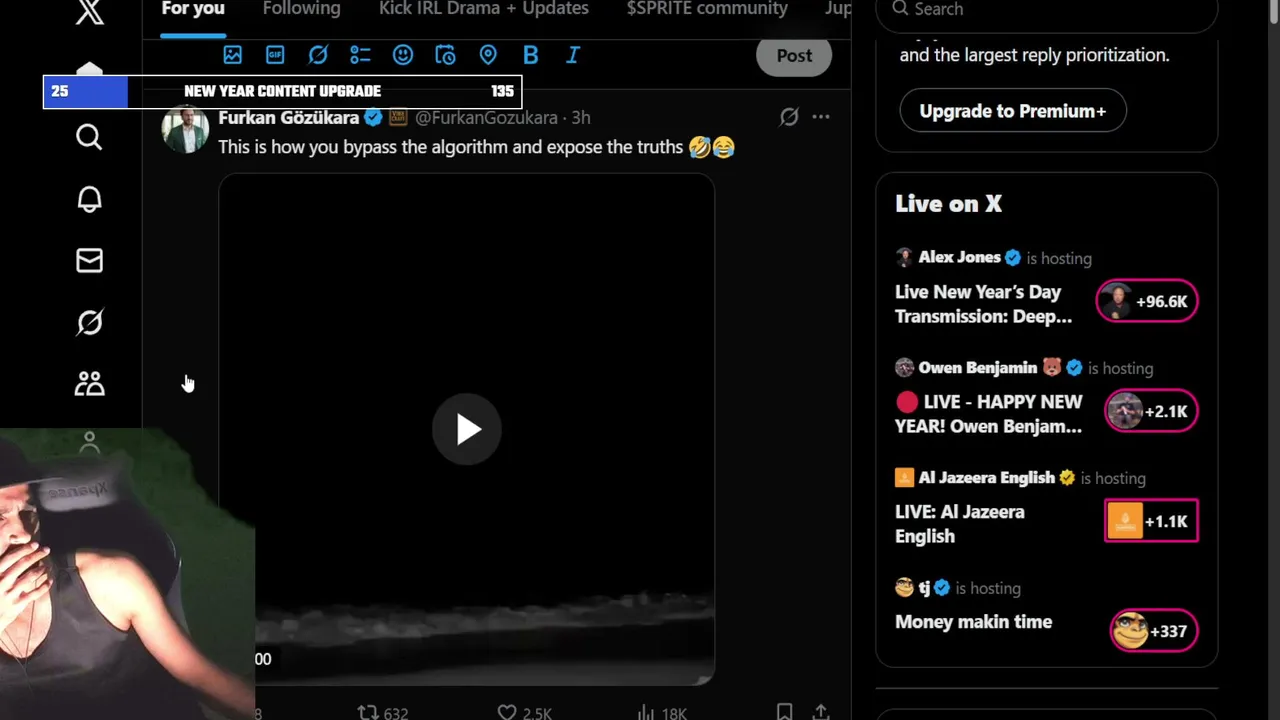This screenshot has height=720, width=1280.
Task: Open Furkan Gözükara display name link
Action: pos(288,118)
